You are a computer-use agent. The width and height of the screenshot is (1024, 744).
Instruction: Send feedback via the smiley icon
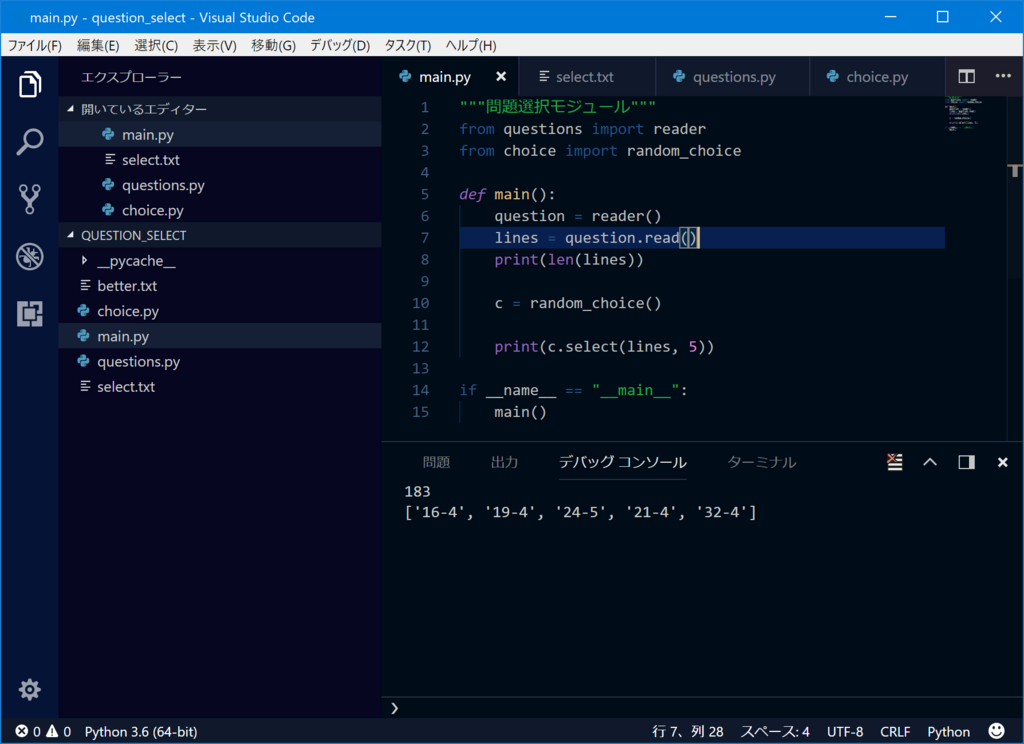[x=997, y=731]
